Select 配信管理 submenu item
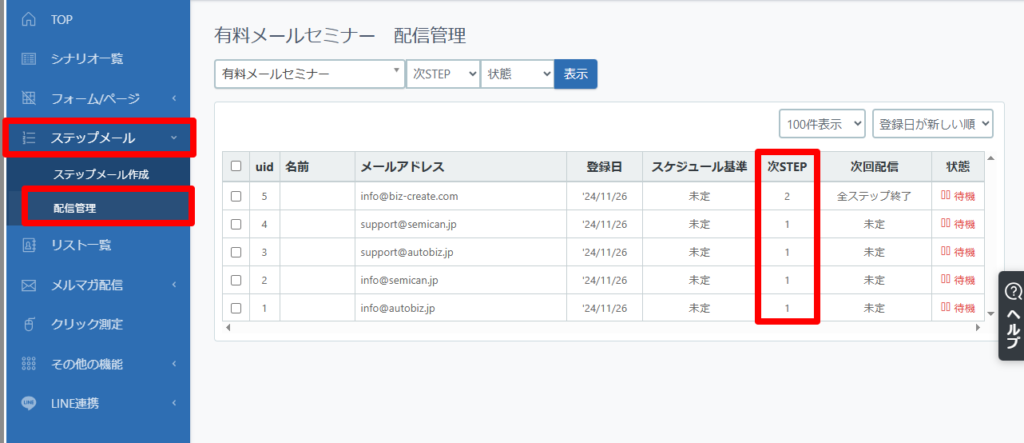1024x443 pixels. point(74,208)
